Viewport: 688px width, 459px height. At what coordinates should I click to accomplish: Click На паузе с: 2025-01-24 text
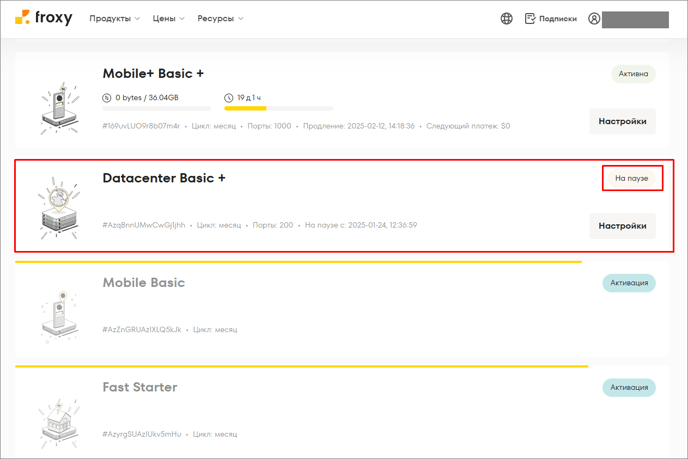click(361, 225)
